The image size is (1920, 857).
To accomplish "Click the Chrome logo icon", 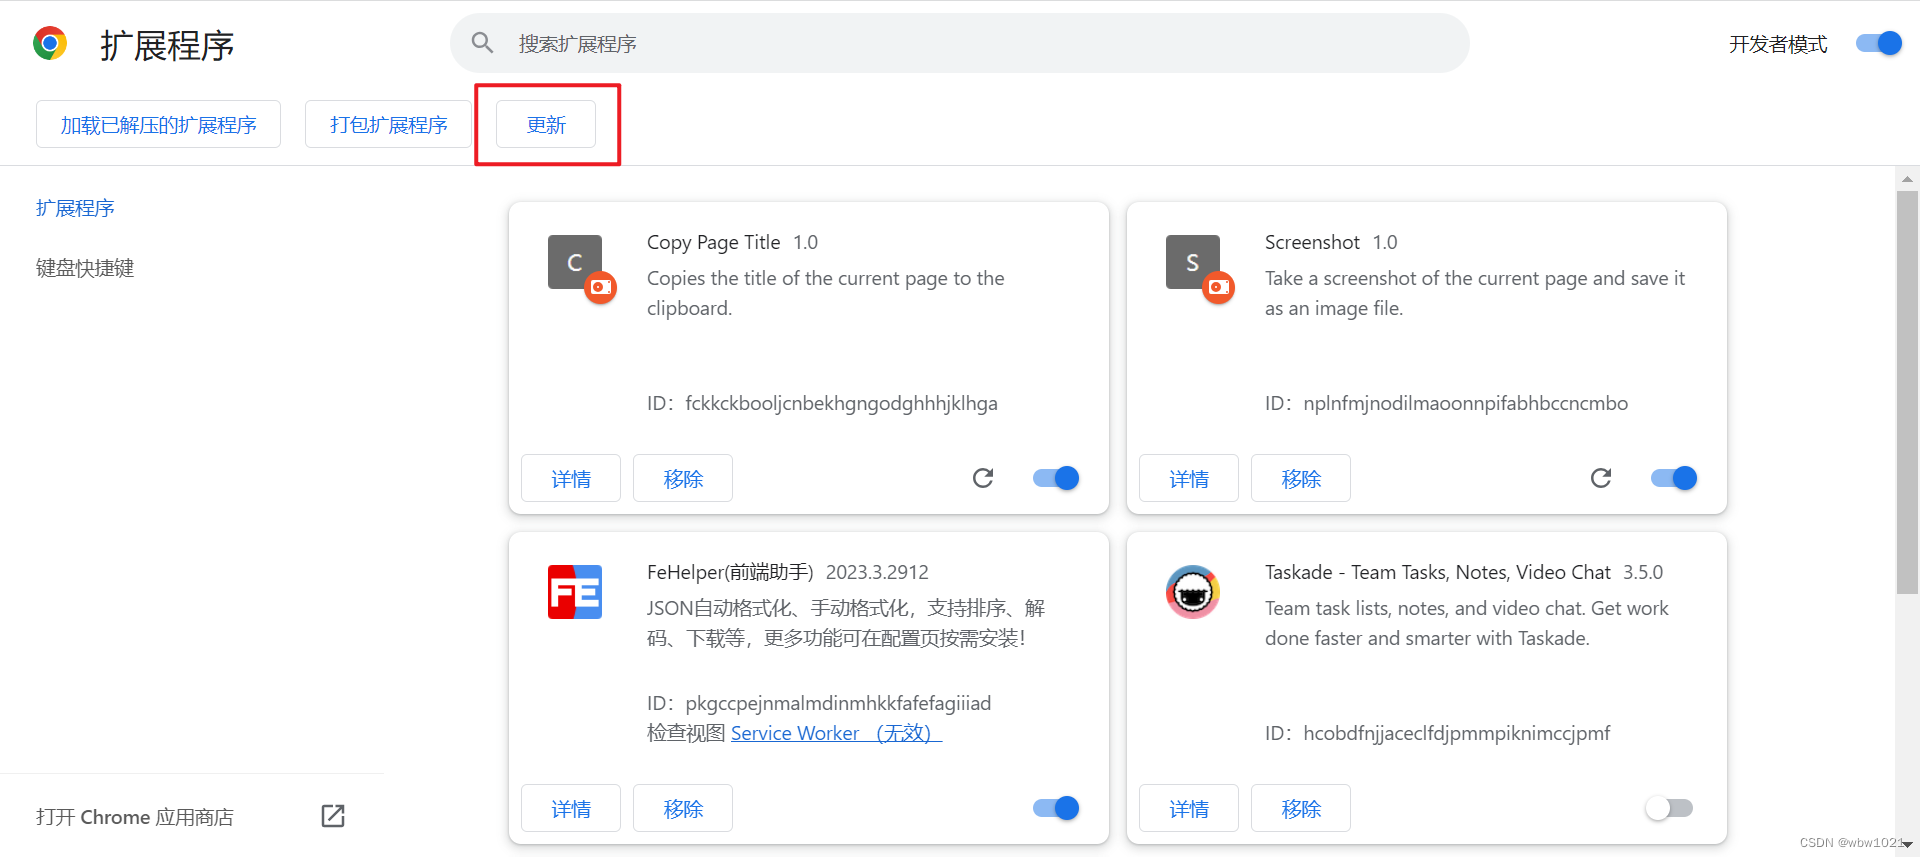I will click(x=50, y=44).
